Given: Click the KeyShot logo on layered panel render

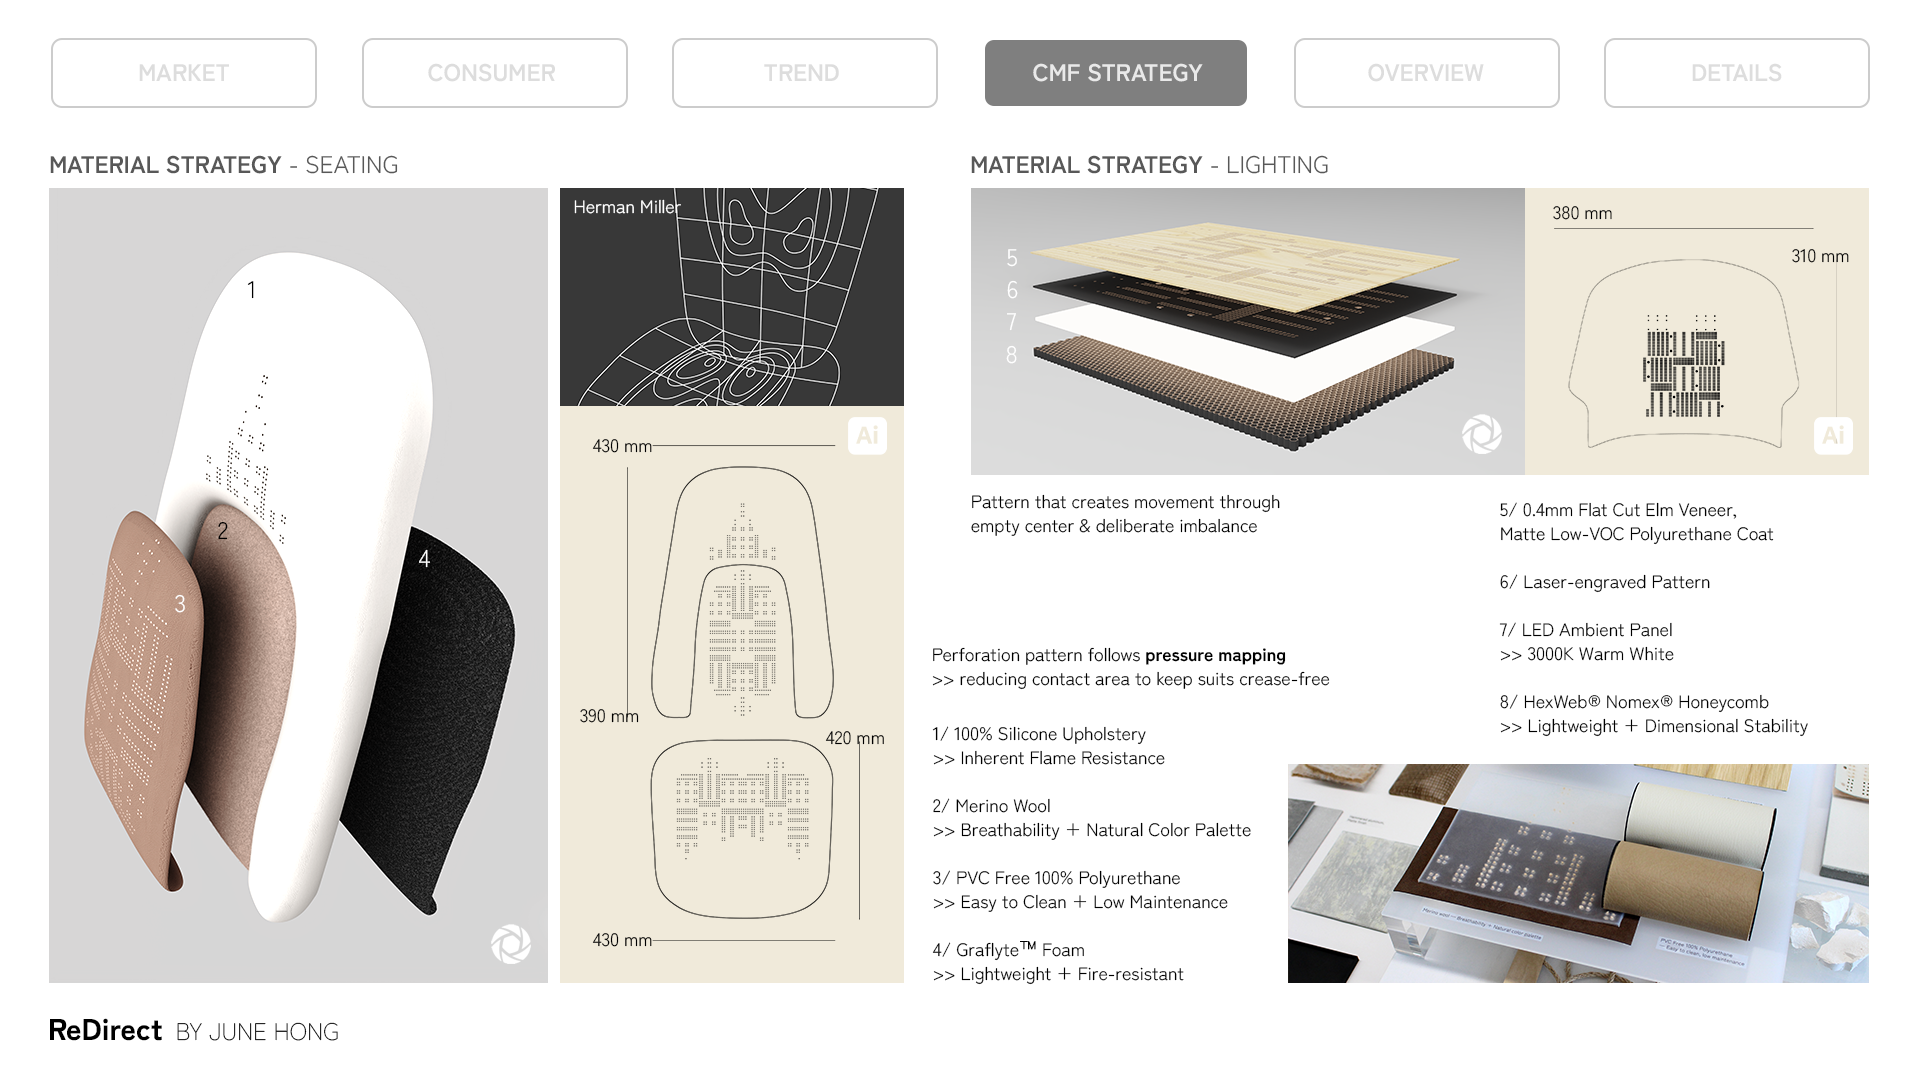Looking at the screenshot, I should tap(1482, 435).
